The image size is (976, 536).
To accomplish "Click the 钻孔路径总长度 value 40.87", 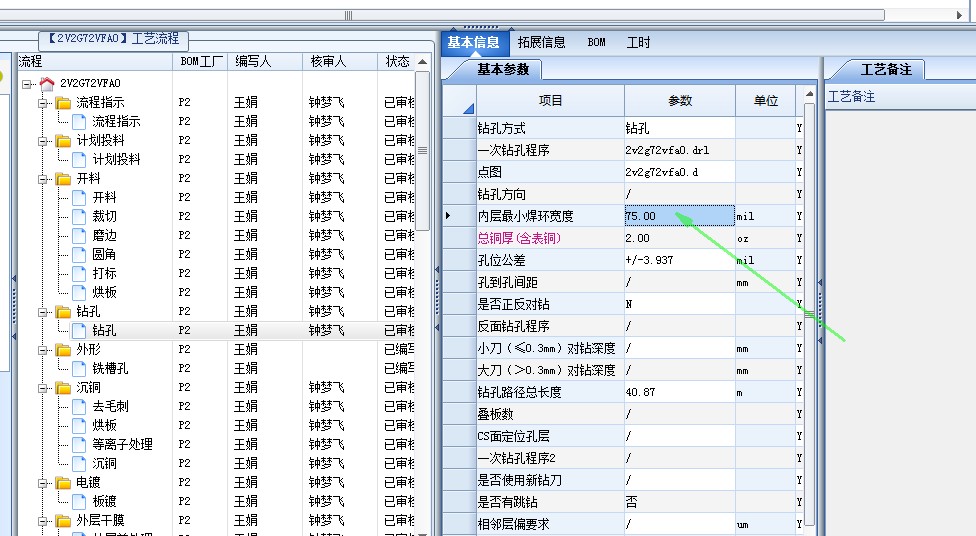I will click(x=680, y=392).
